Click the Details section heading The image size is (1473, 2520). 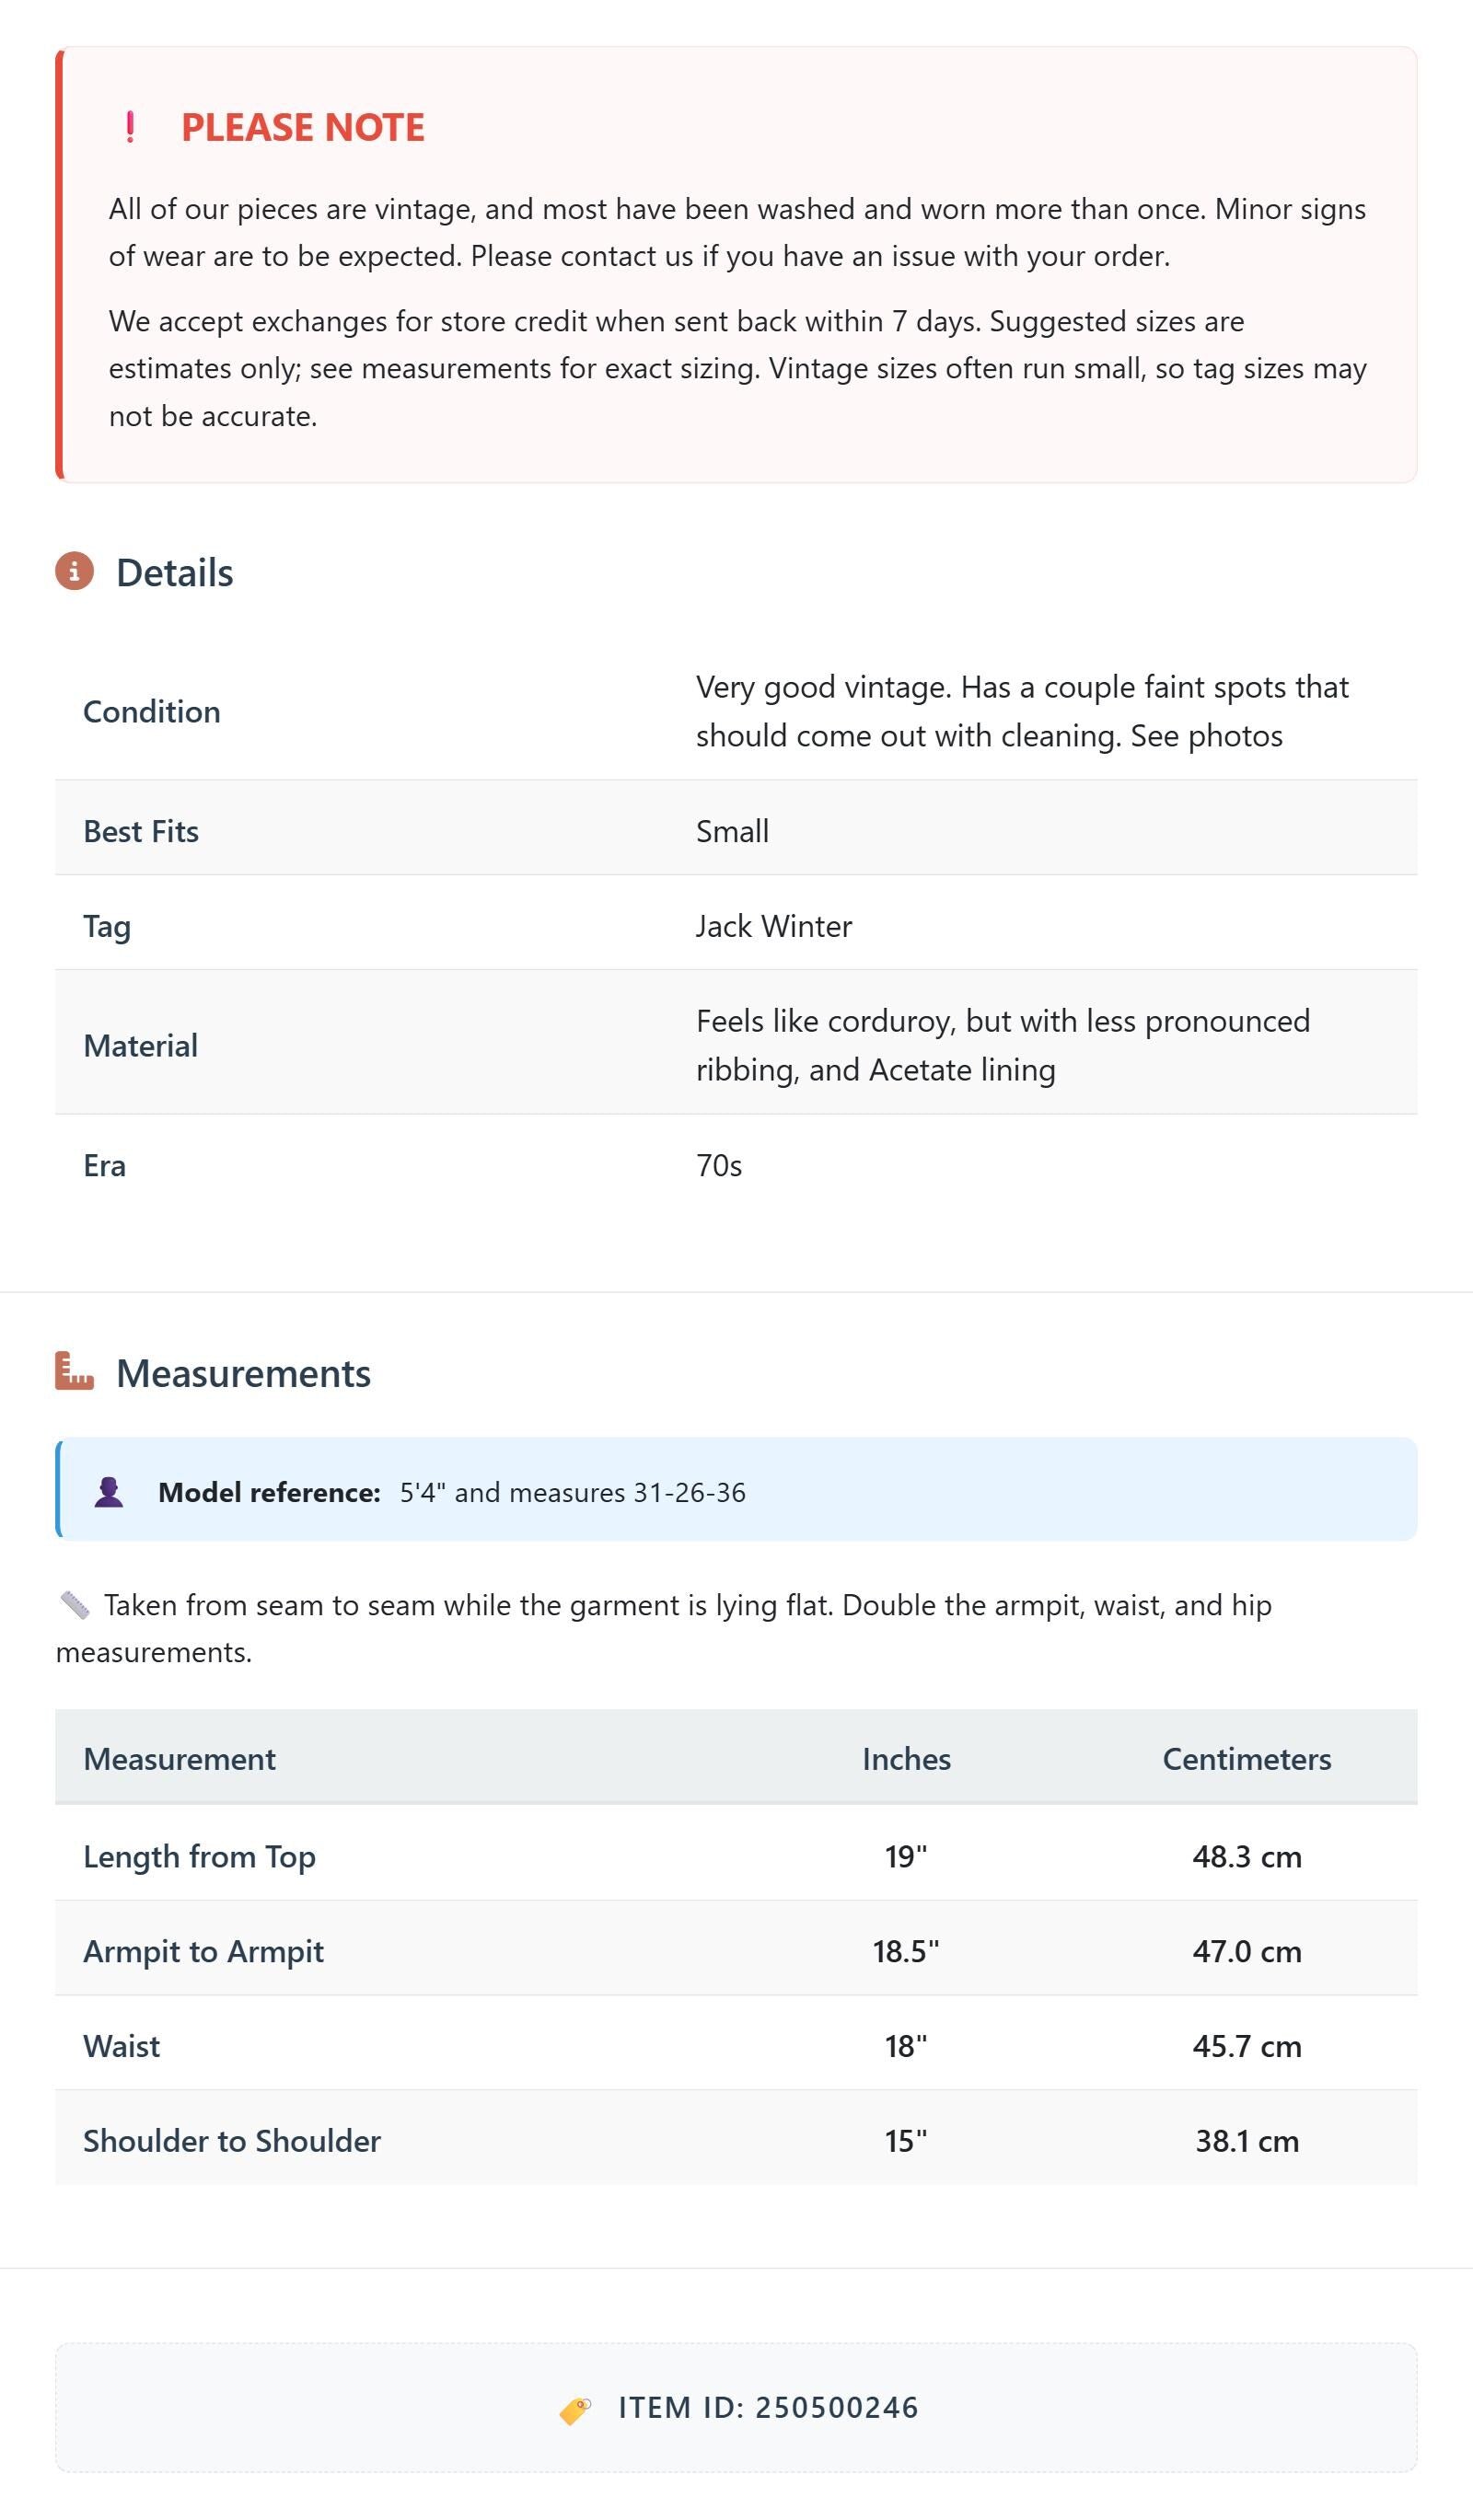tap(175, 573)
